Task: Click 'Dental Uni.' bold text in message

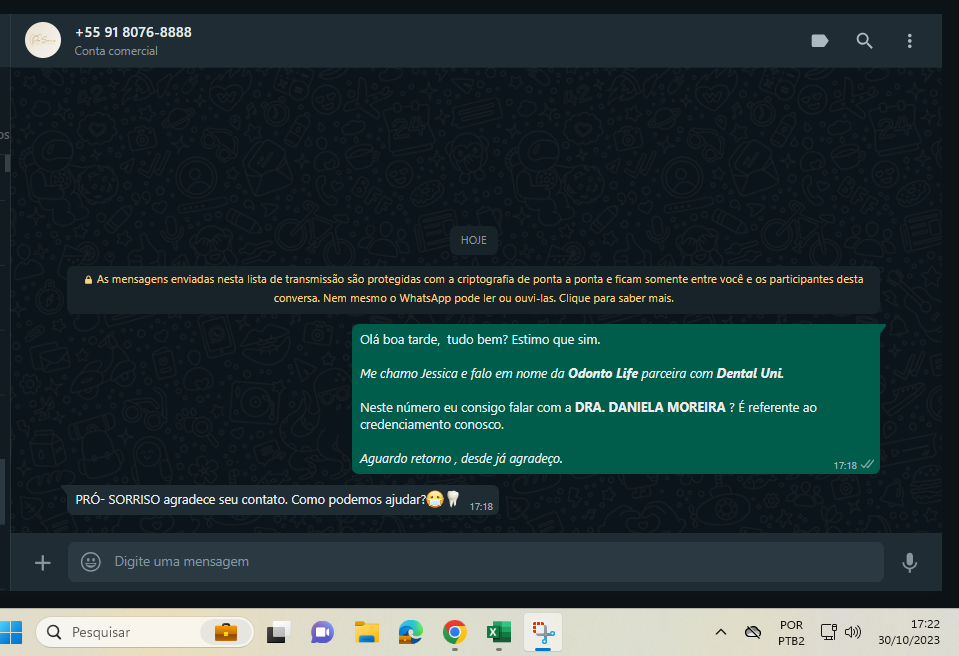Action: [750, 374]
